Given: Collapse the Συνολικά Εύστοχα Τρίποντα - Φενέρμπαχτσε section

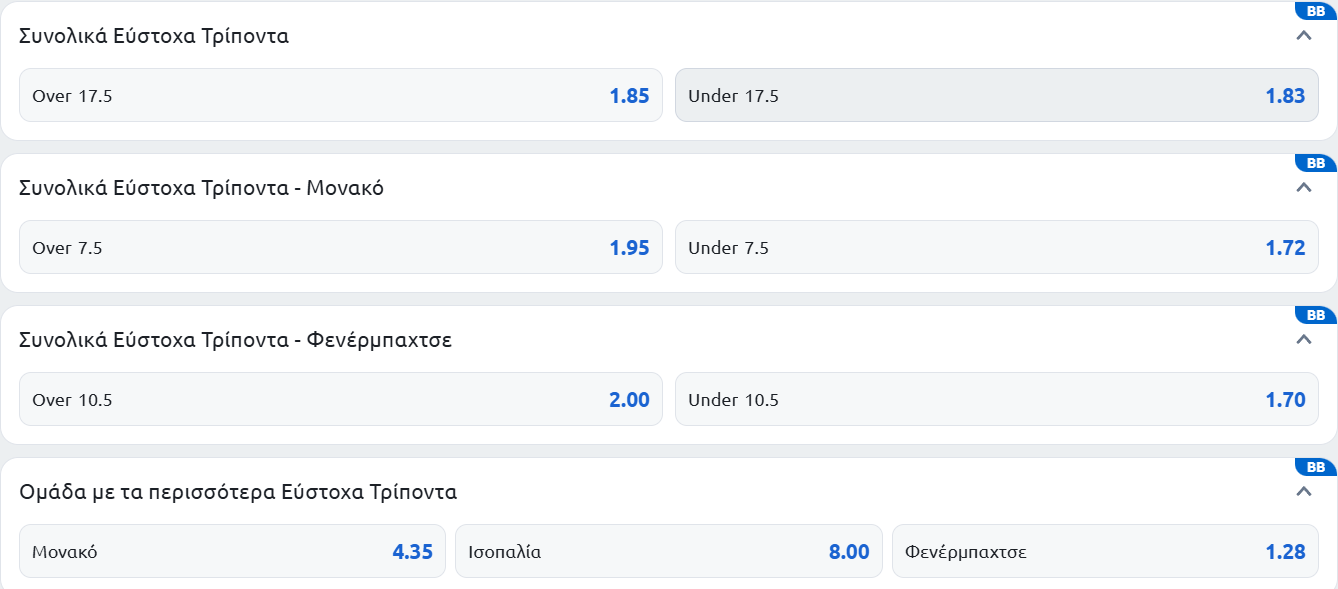Looking at the screenshot, I should (x=1303, y=339).
